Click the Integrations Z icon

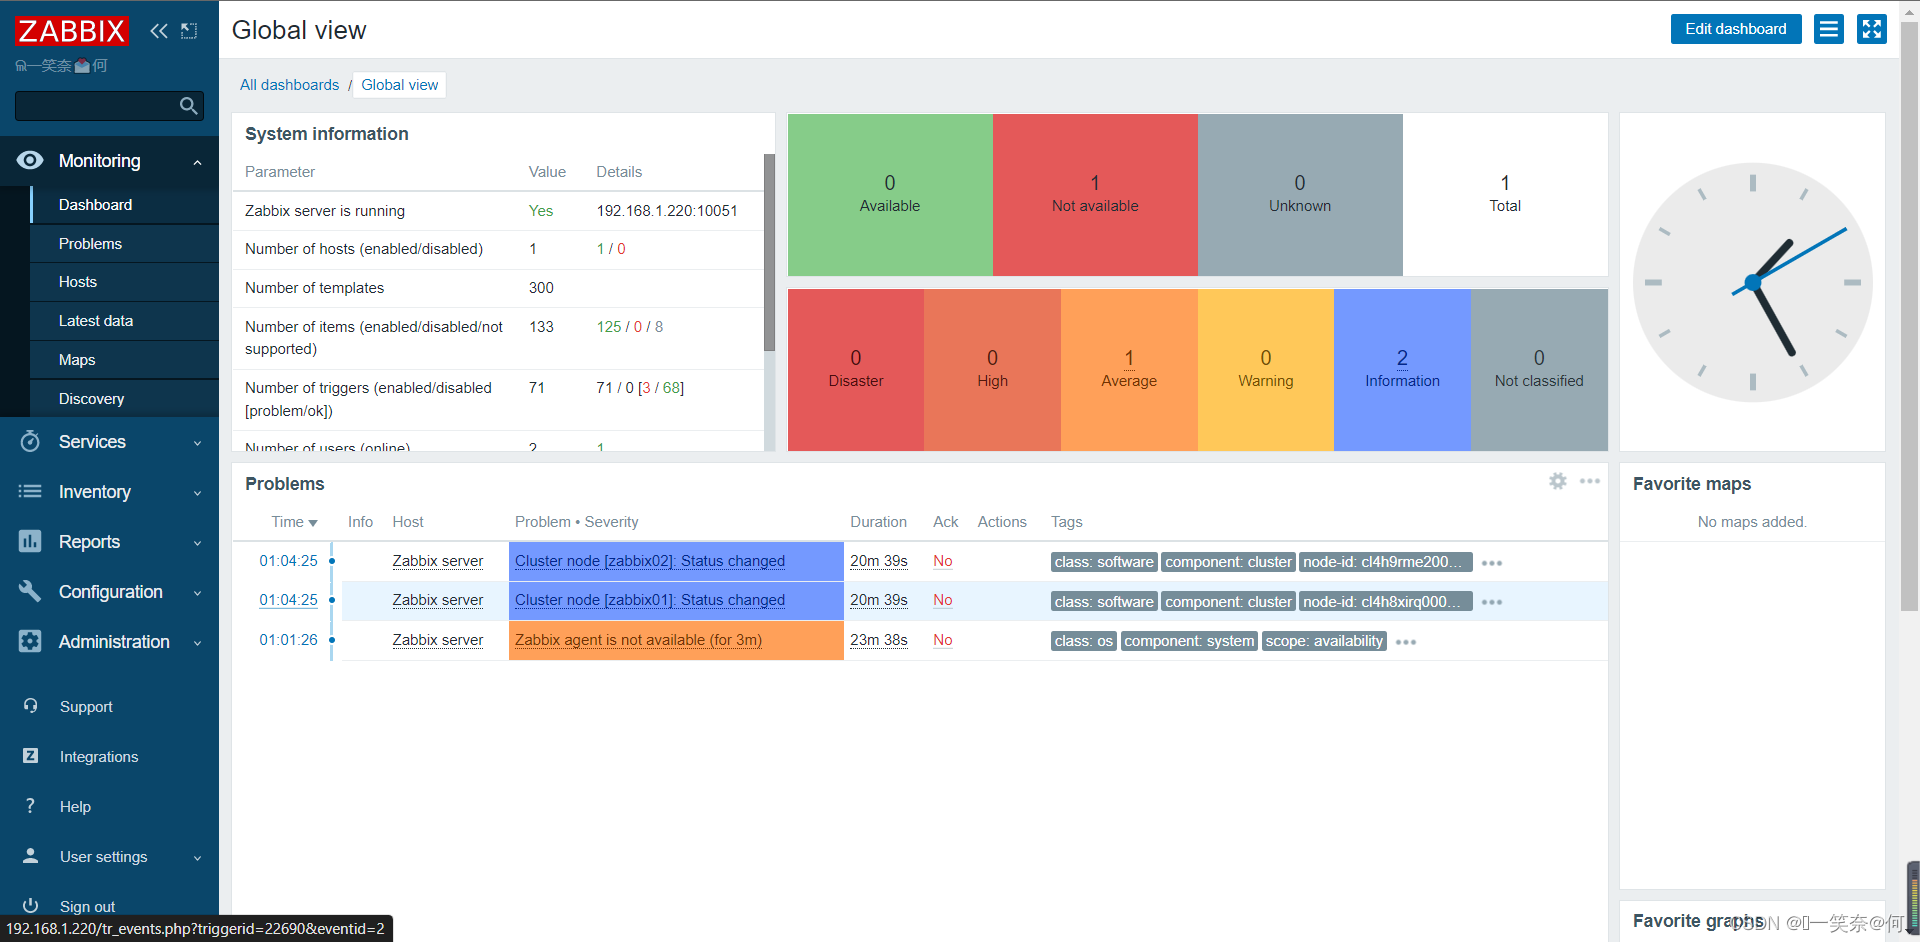coord(30,756)
